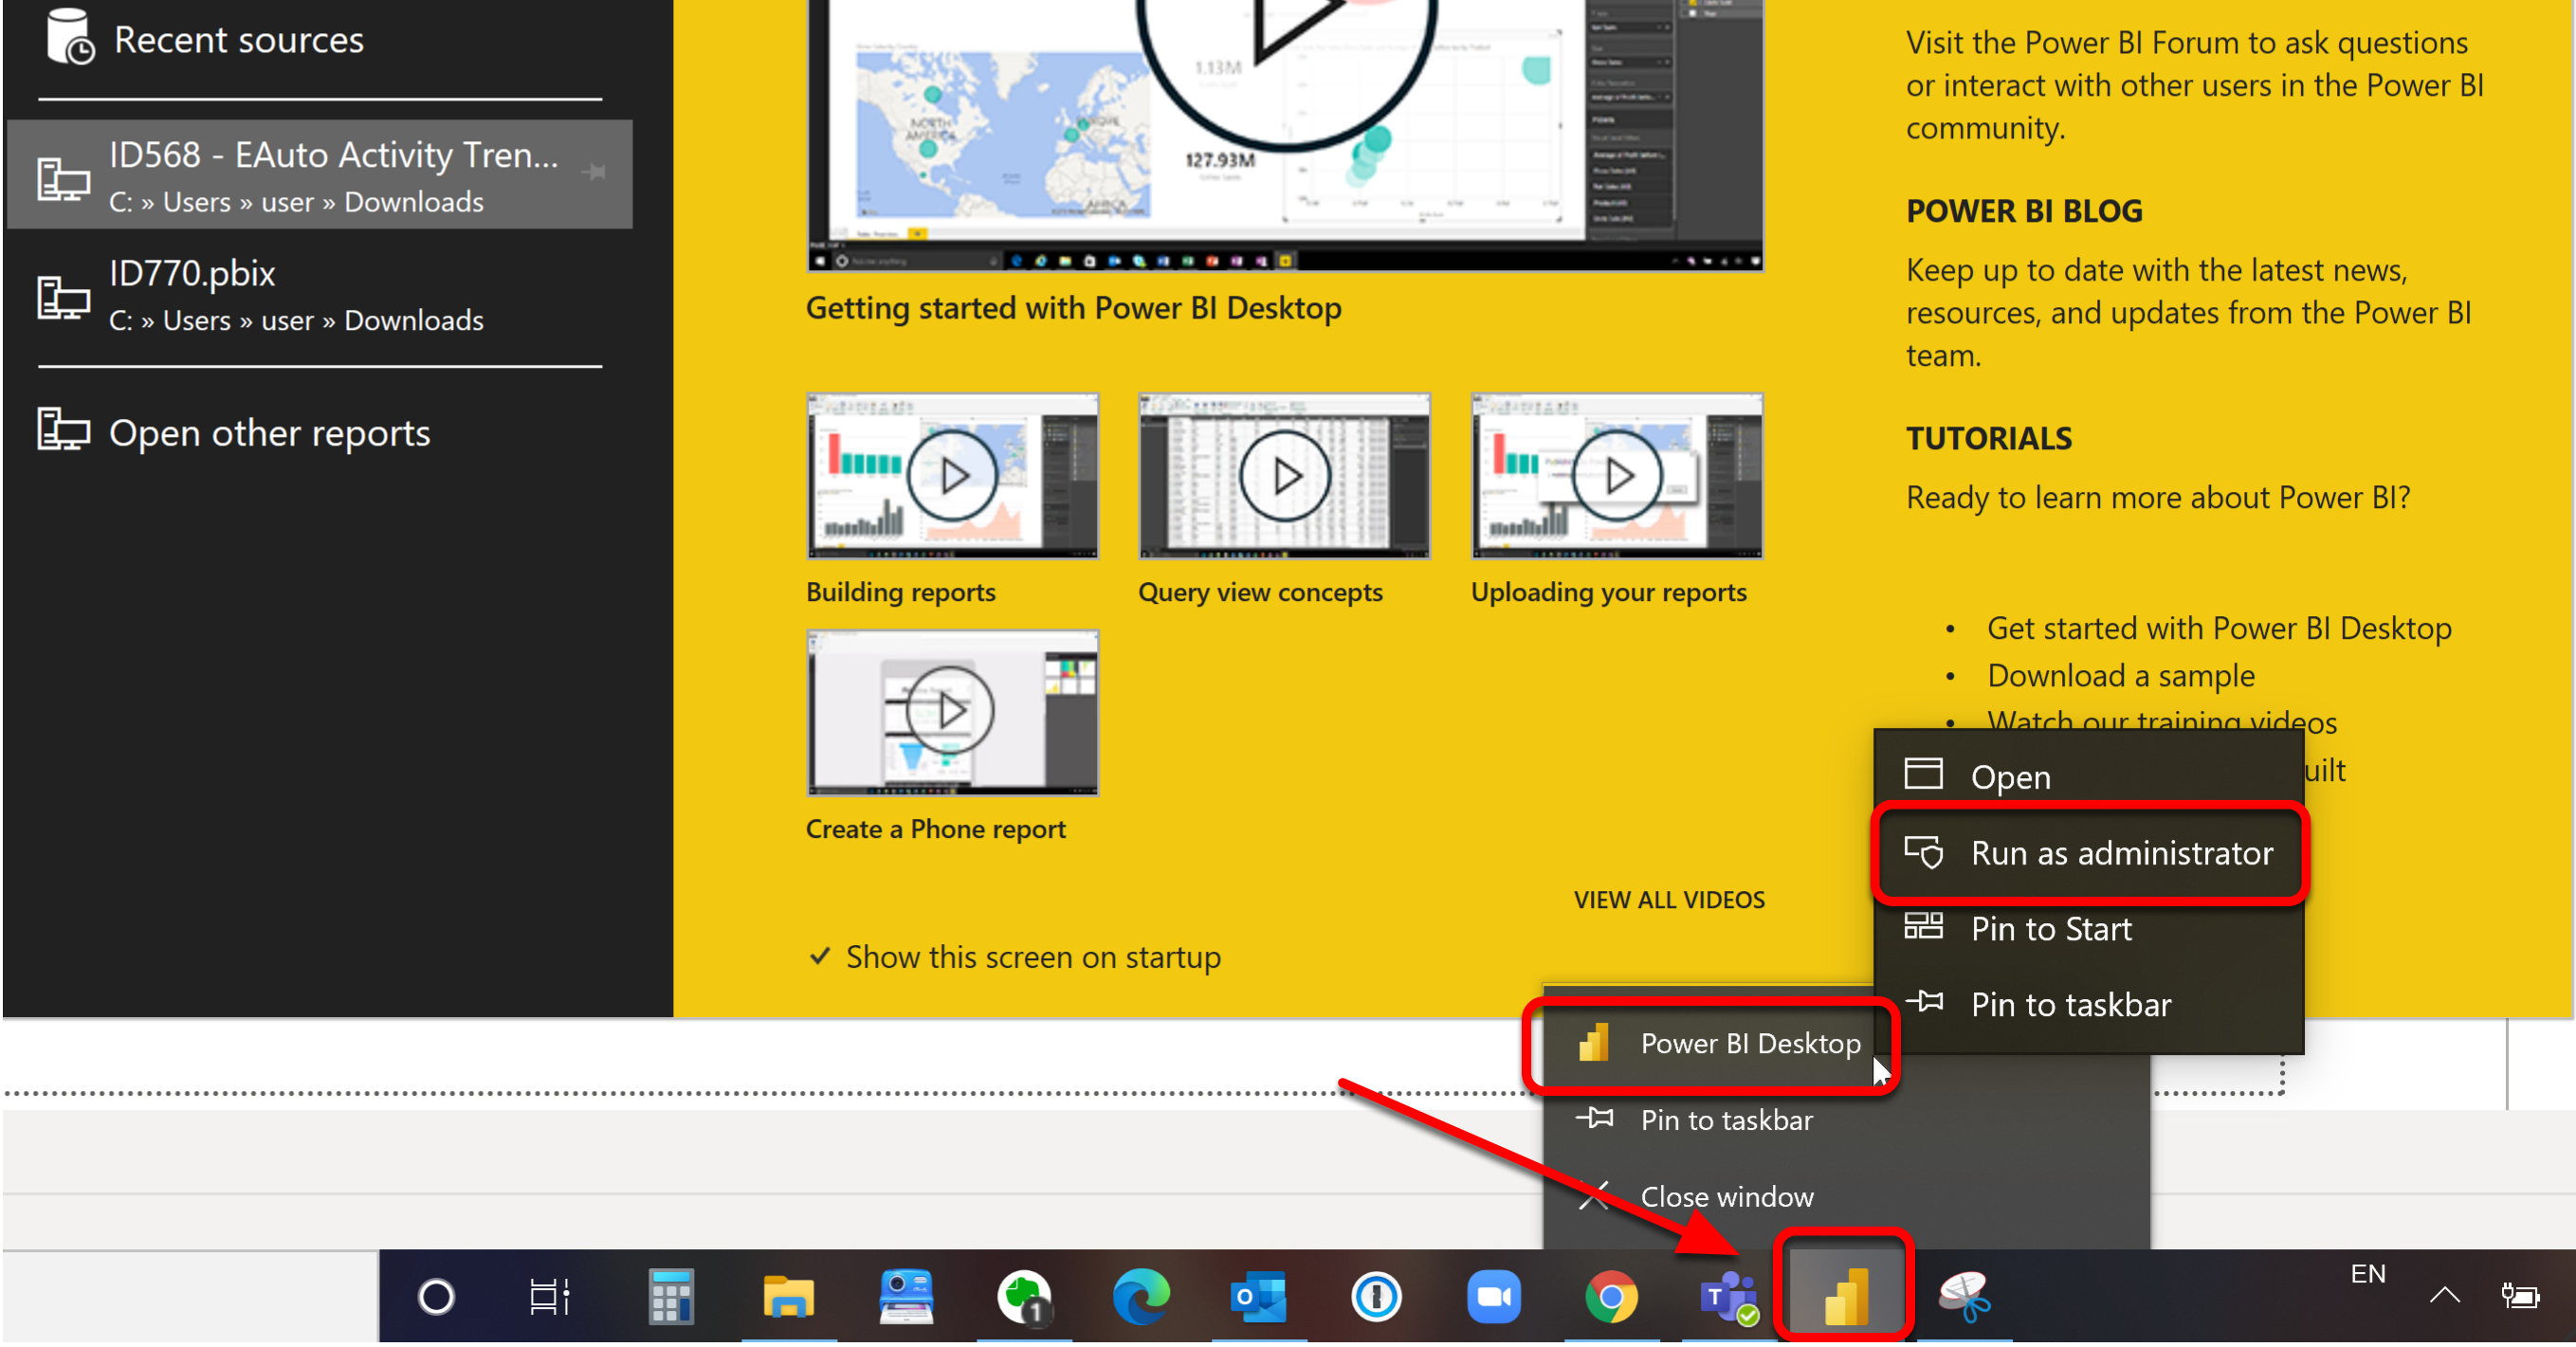Toggle Show this screen on startup checkbox

(820, 956)
